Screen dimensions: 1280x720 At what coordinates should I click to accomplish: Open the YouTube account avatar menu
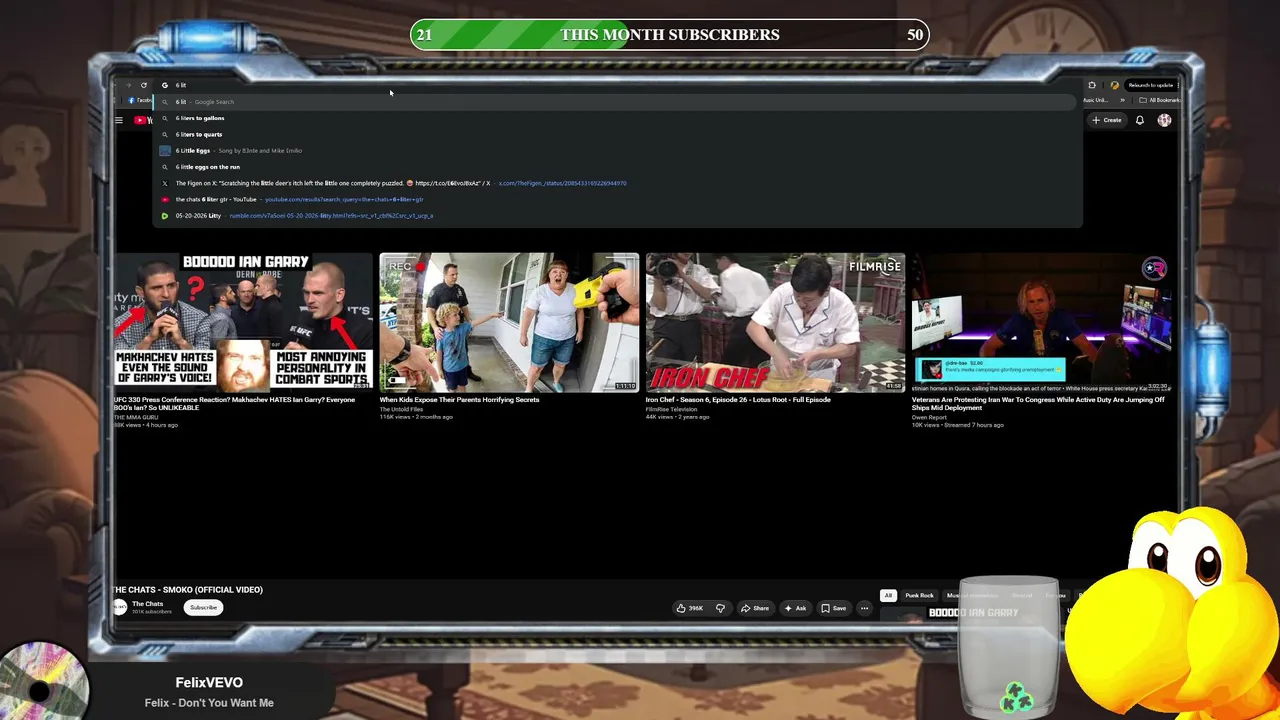pos(1164,120)
